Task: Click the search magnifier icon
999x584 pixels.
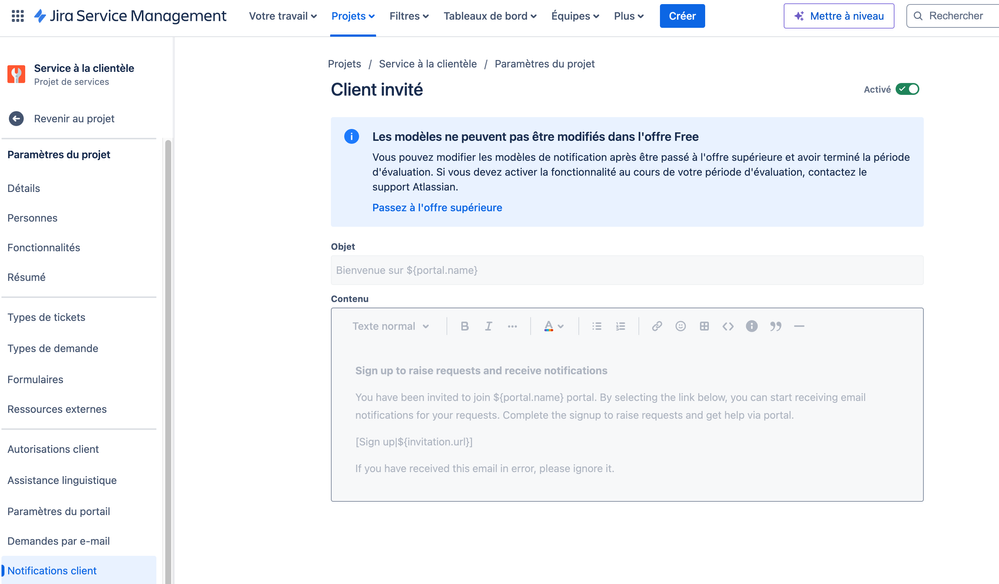Action: [x=918, y=16]
